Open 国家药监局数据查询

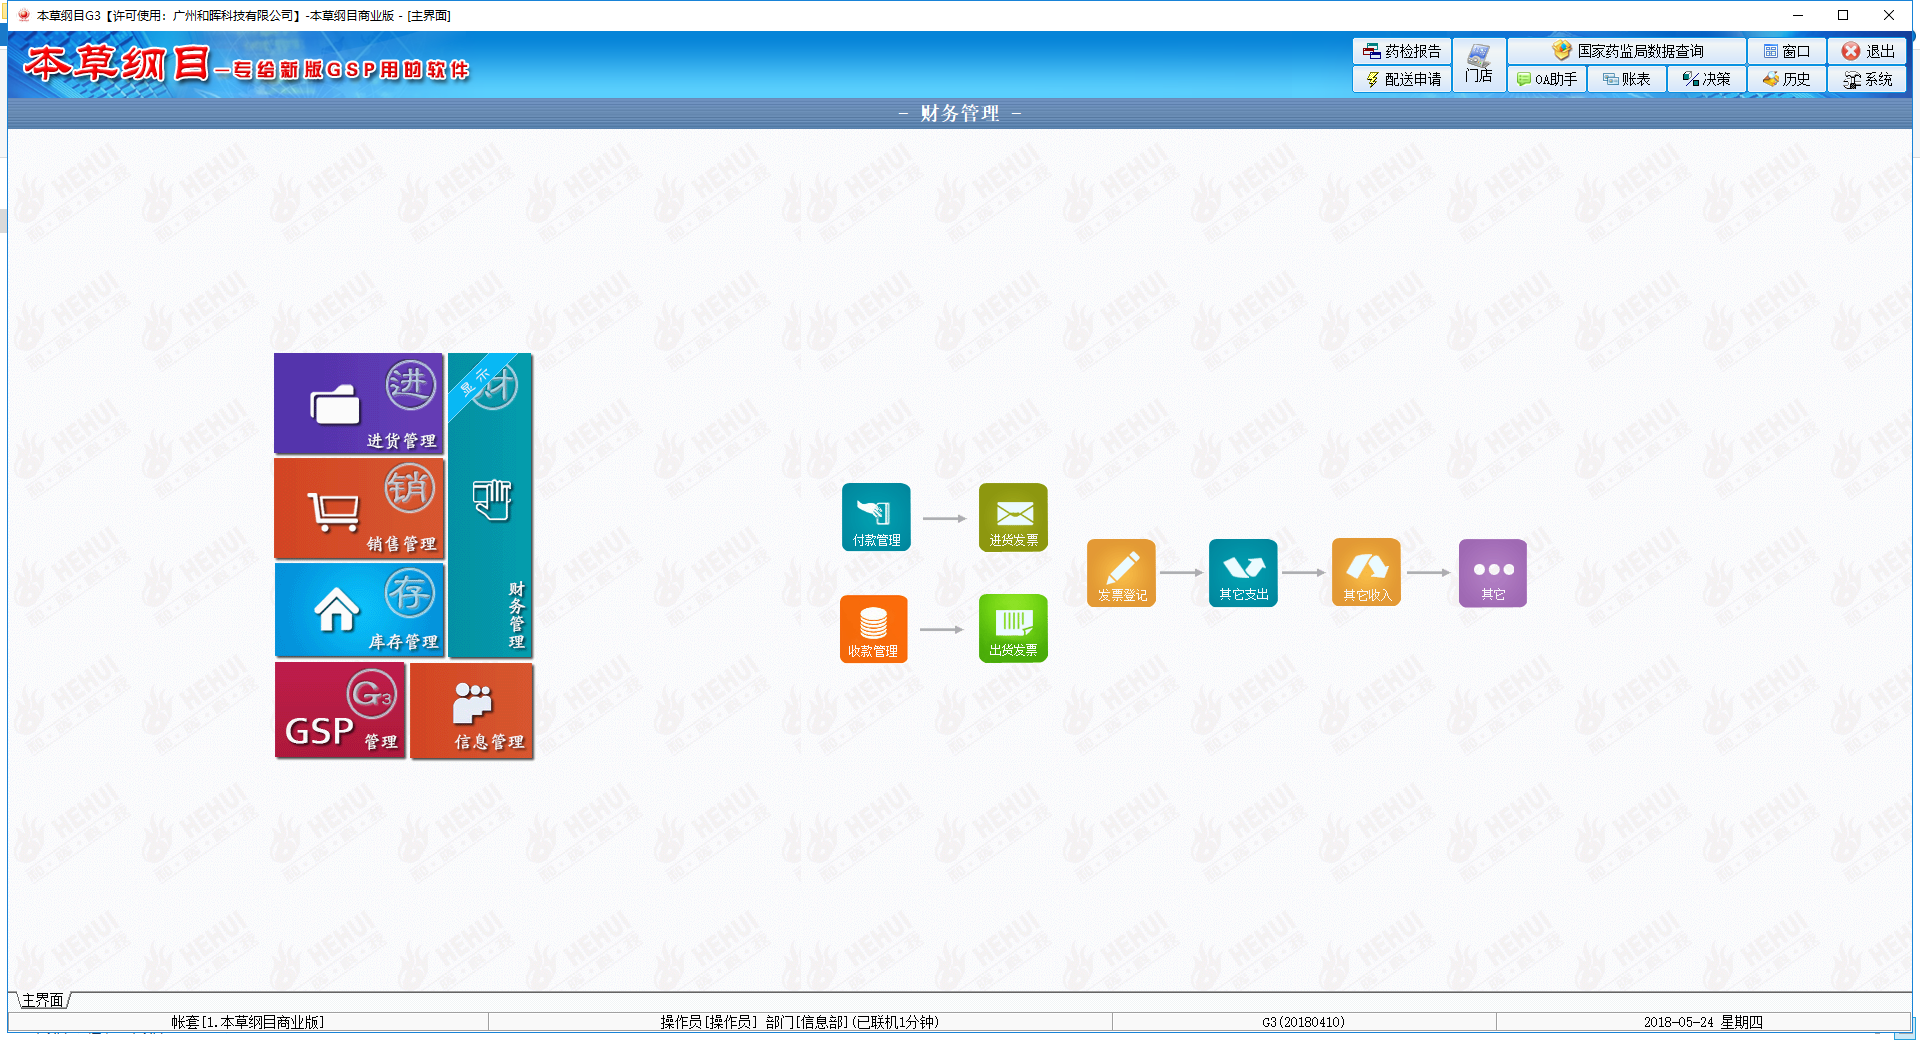[1627, 51]
